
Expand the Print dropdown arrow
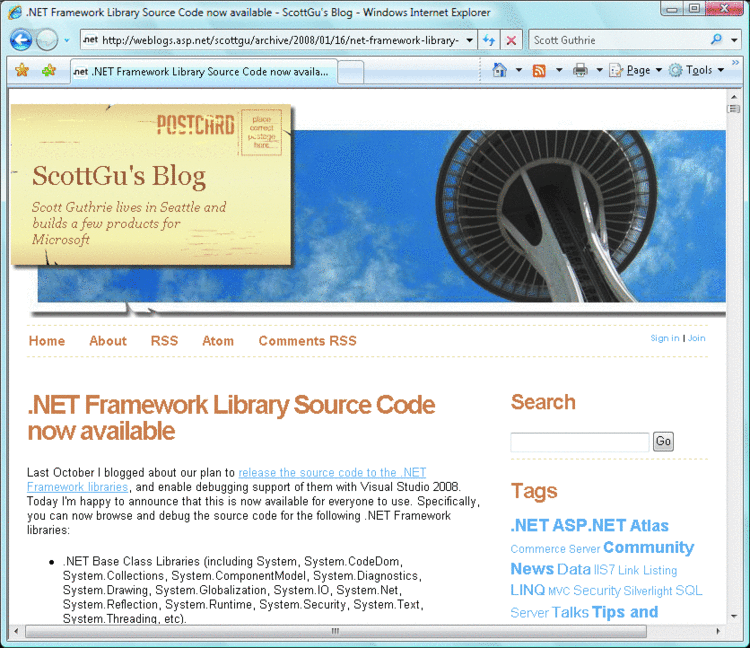(599, 70)
